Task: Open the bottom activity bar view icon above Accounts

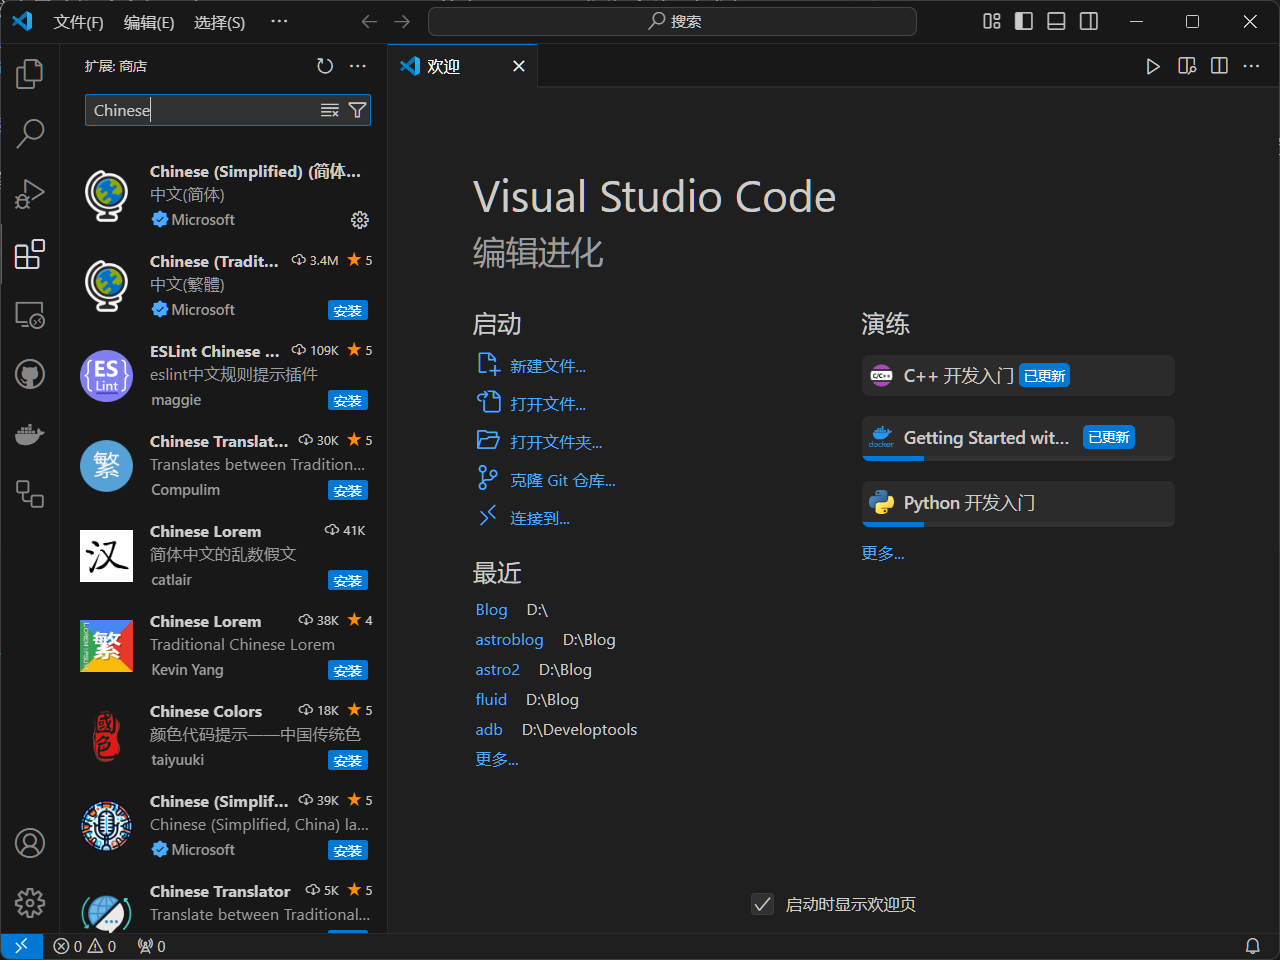Action: (x=30, y=494)
